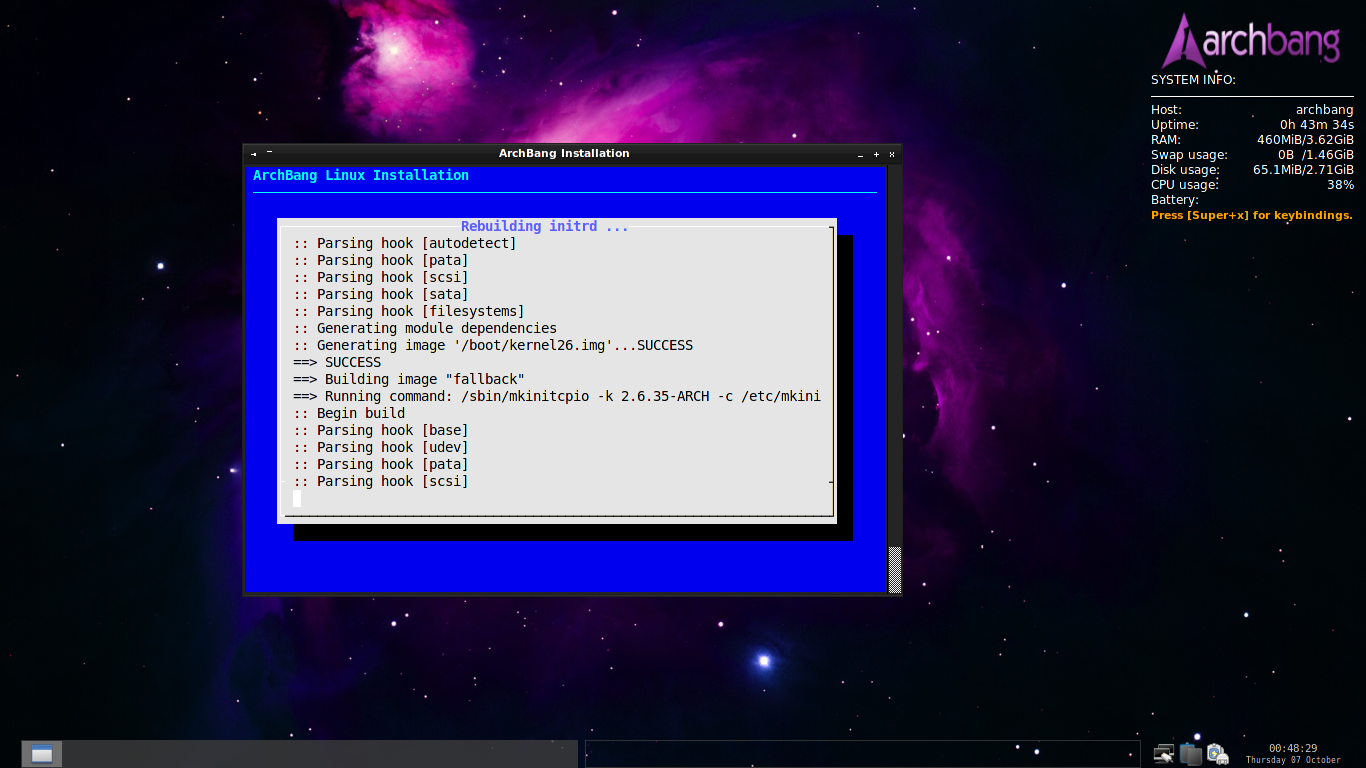Open the clipboard manager tray icon
The image size is (1366, 768).
coord(1190,754)
